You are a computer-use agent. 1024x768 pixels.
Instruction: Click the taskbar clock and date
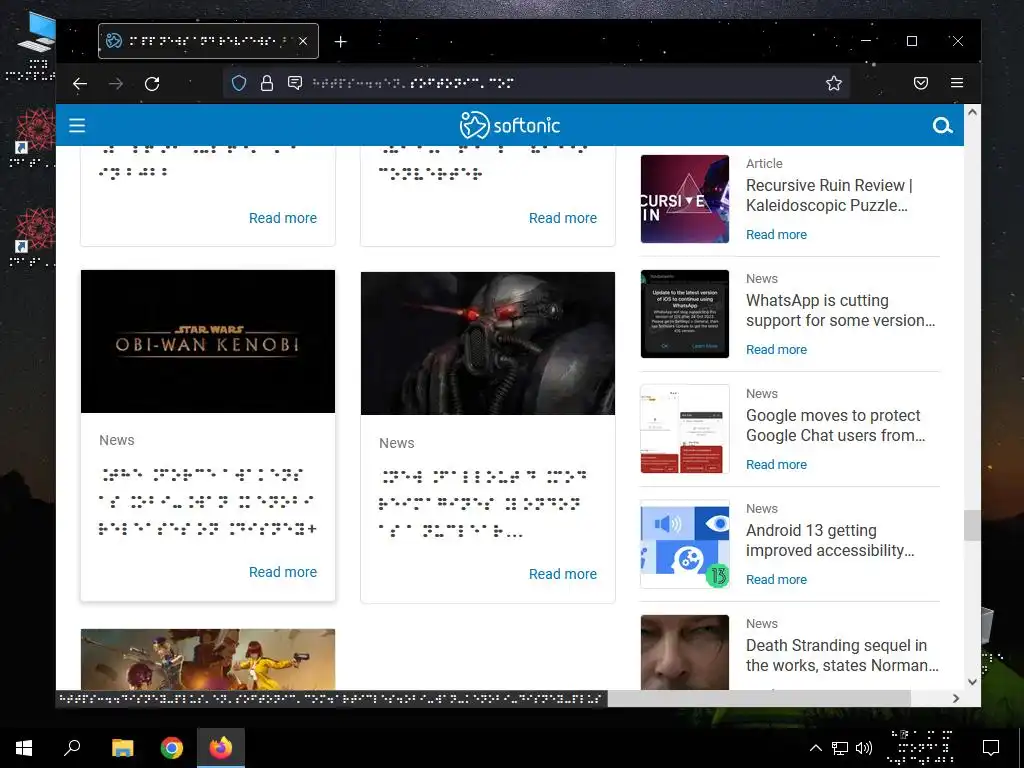pos(922,748)
